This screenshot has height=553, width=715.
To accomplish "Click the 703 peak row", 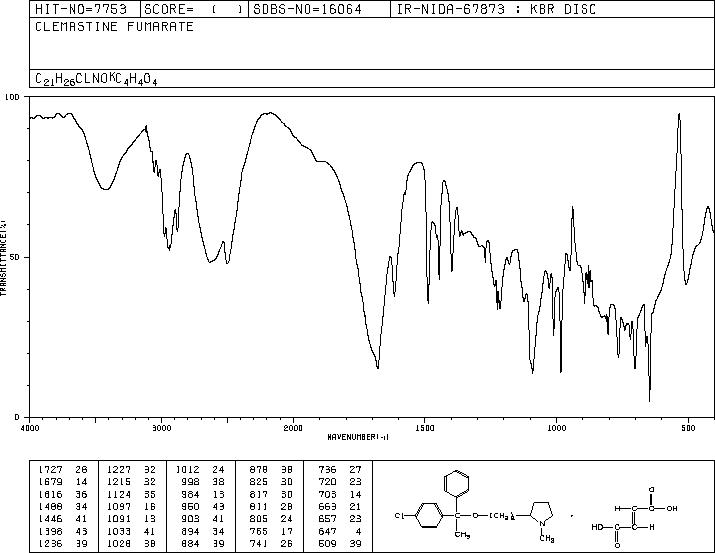I will (340, 494).
